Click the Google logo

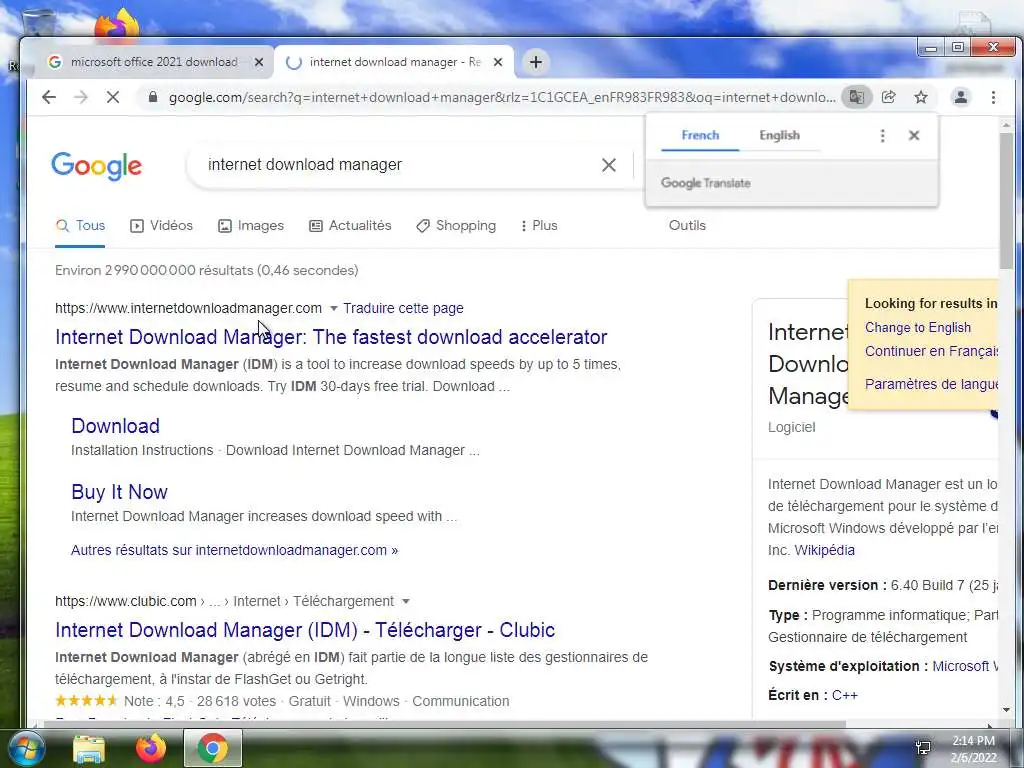97,166
